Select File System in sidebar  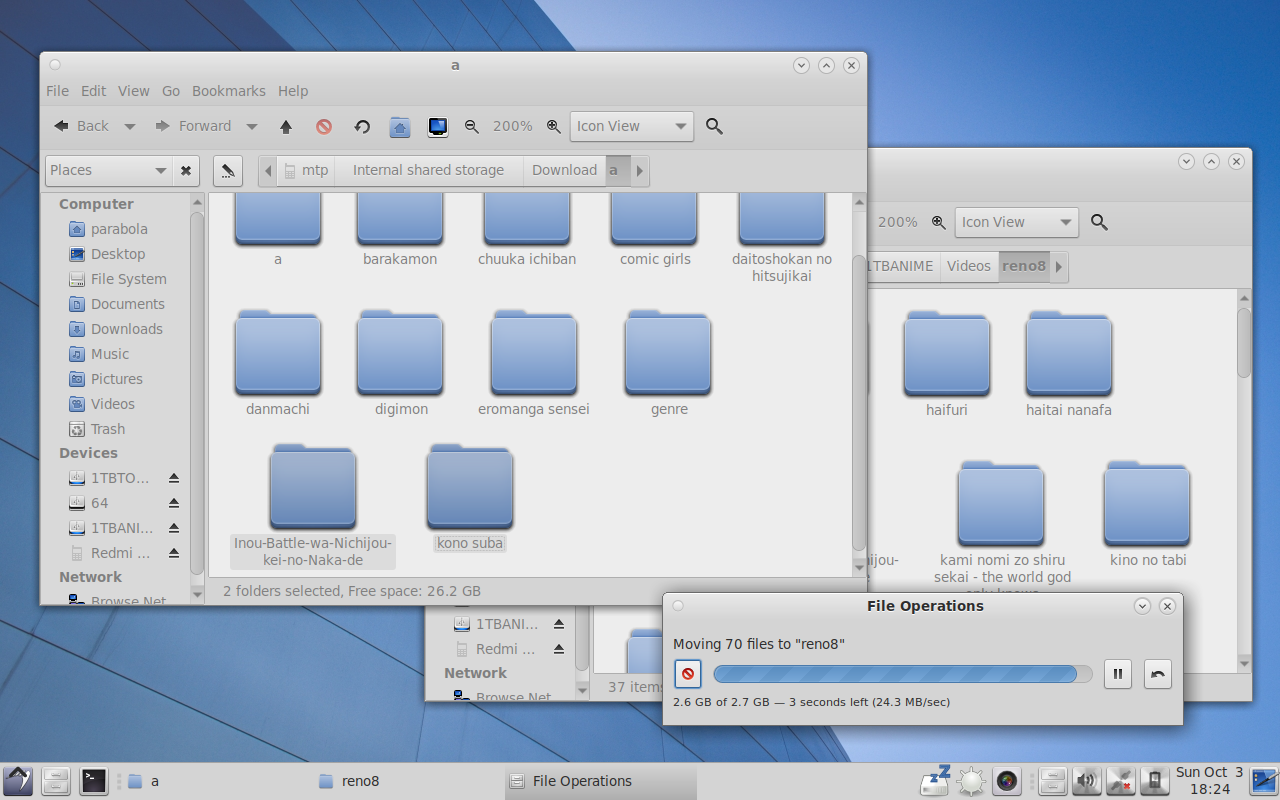pos(128,279)
